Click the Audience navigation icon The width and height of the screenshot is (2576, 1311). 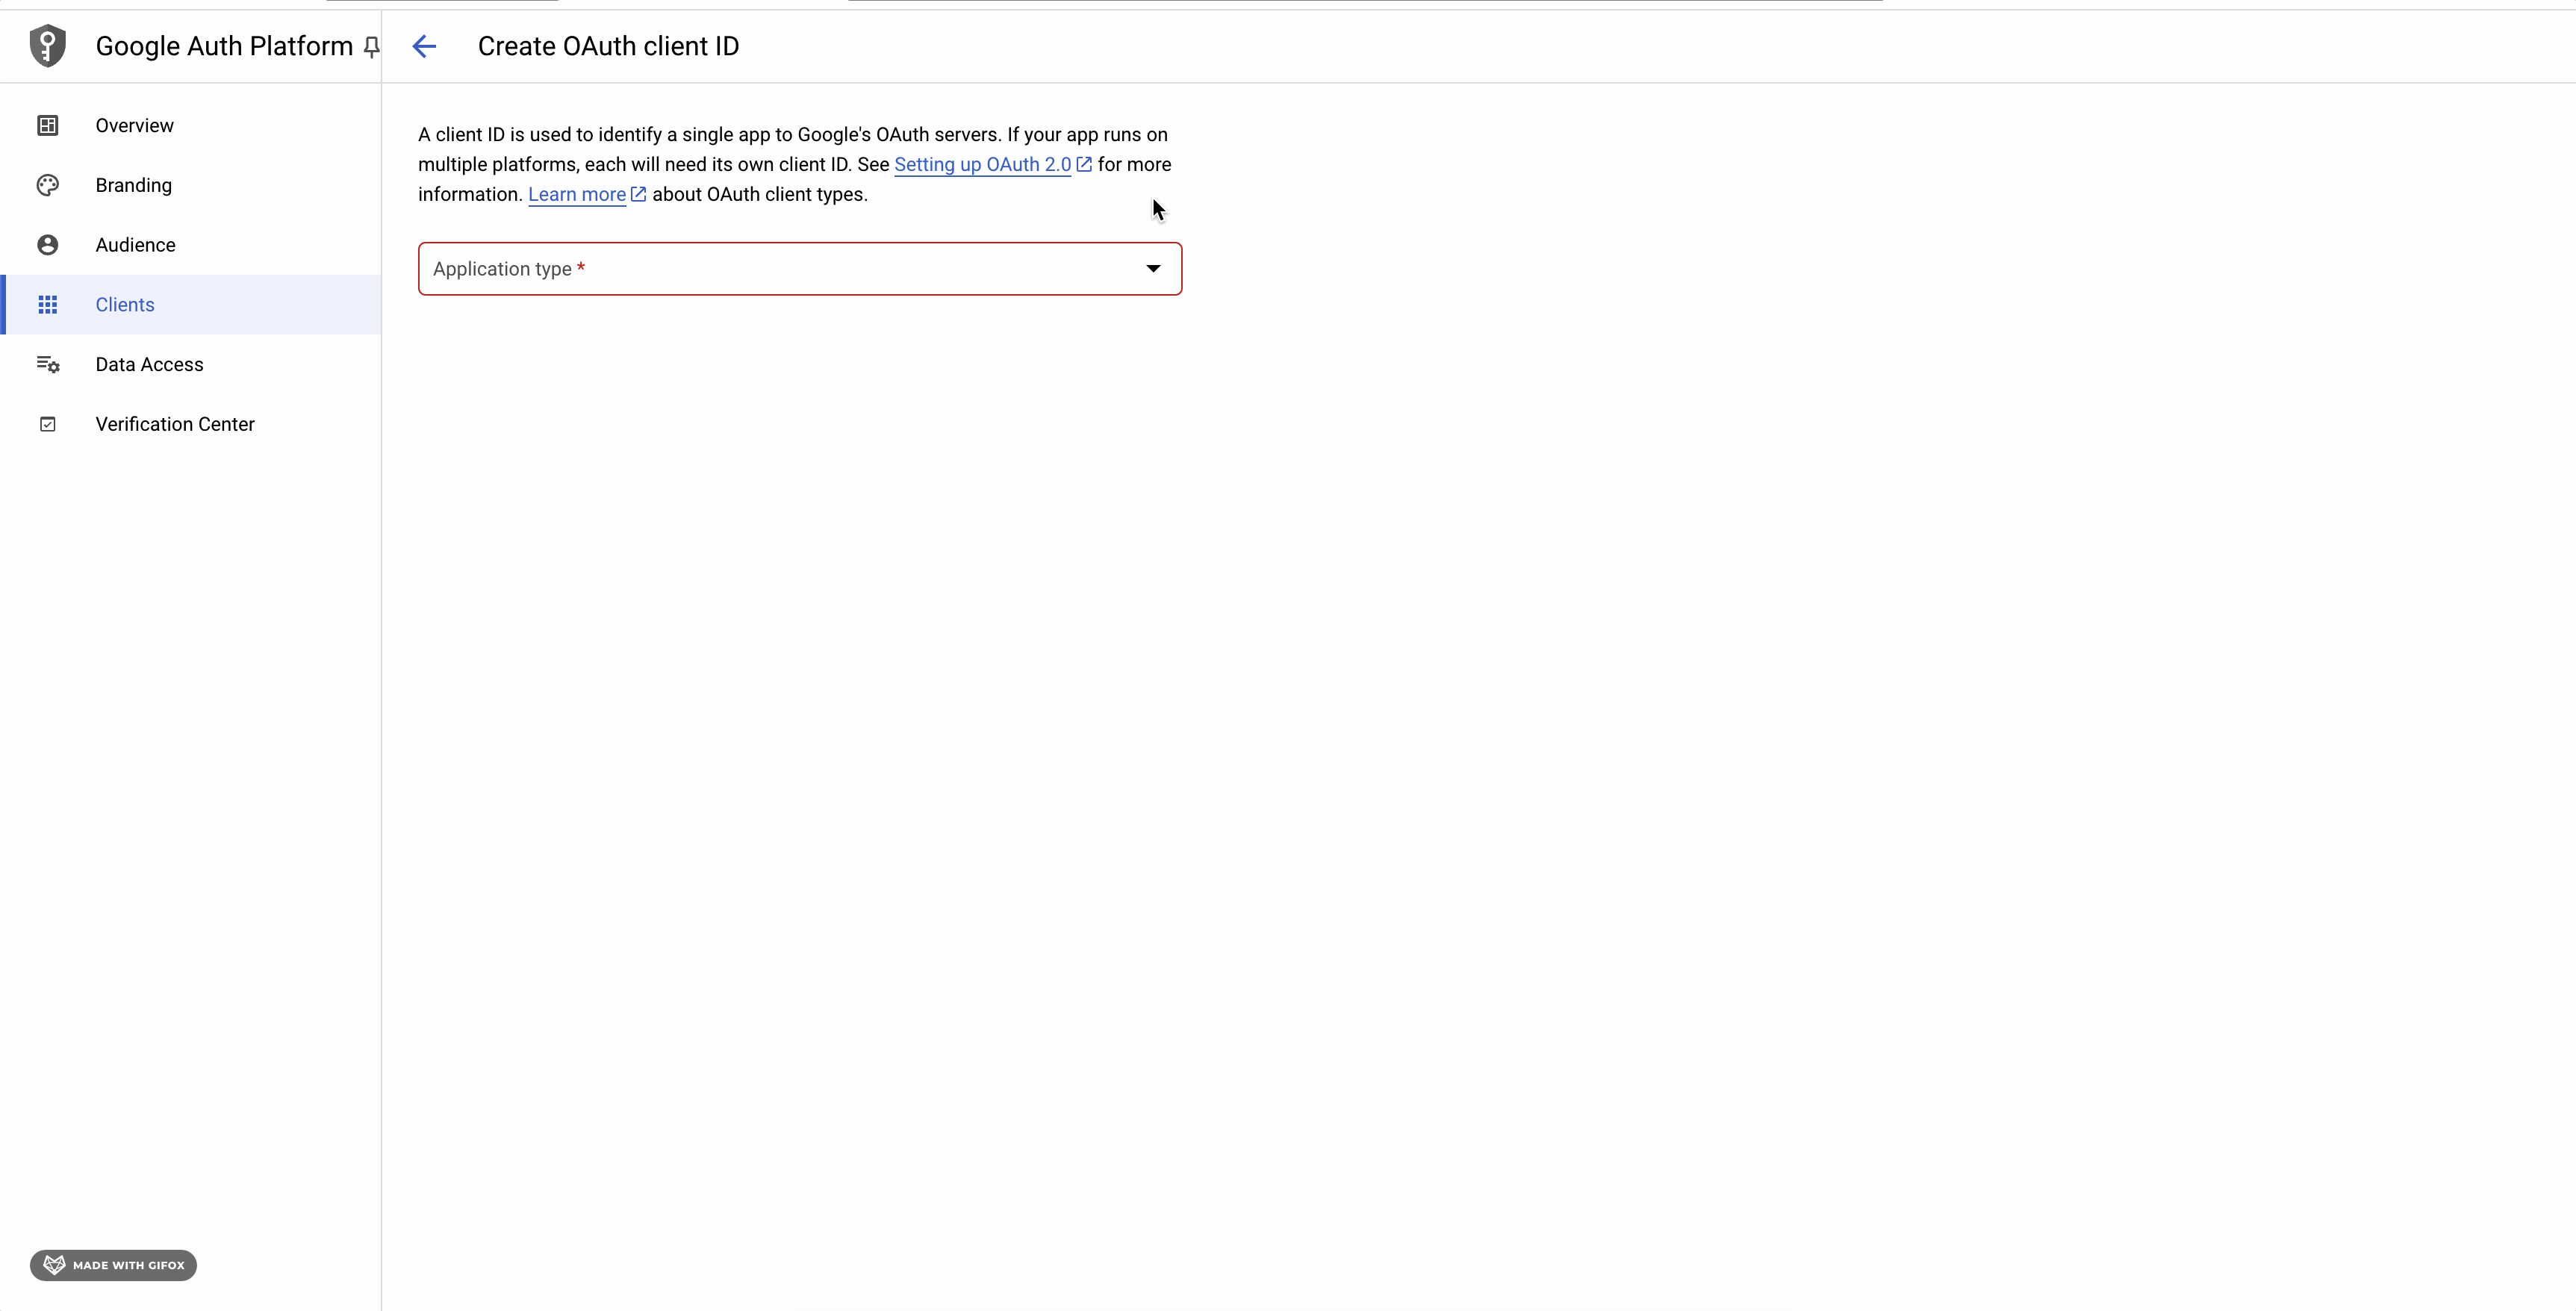[x=47, y=244]
